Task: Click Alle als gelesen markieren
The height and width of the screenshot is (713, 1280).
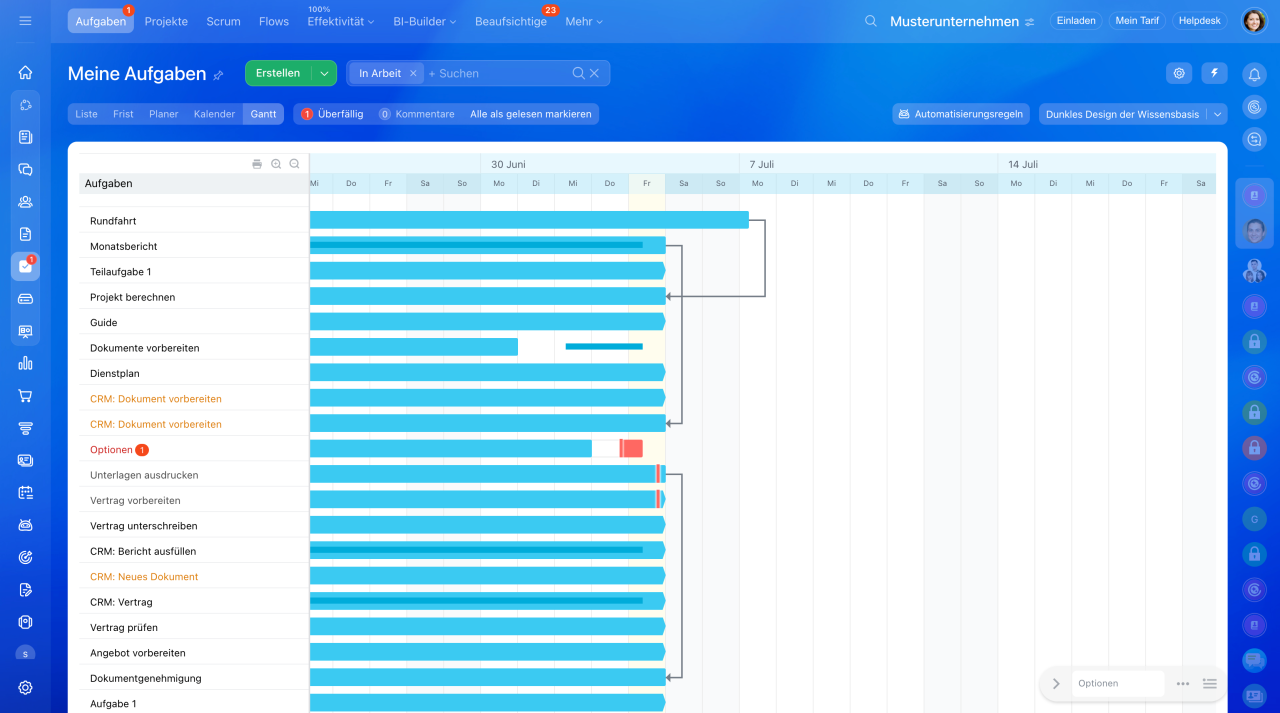Action: 531,114
